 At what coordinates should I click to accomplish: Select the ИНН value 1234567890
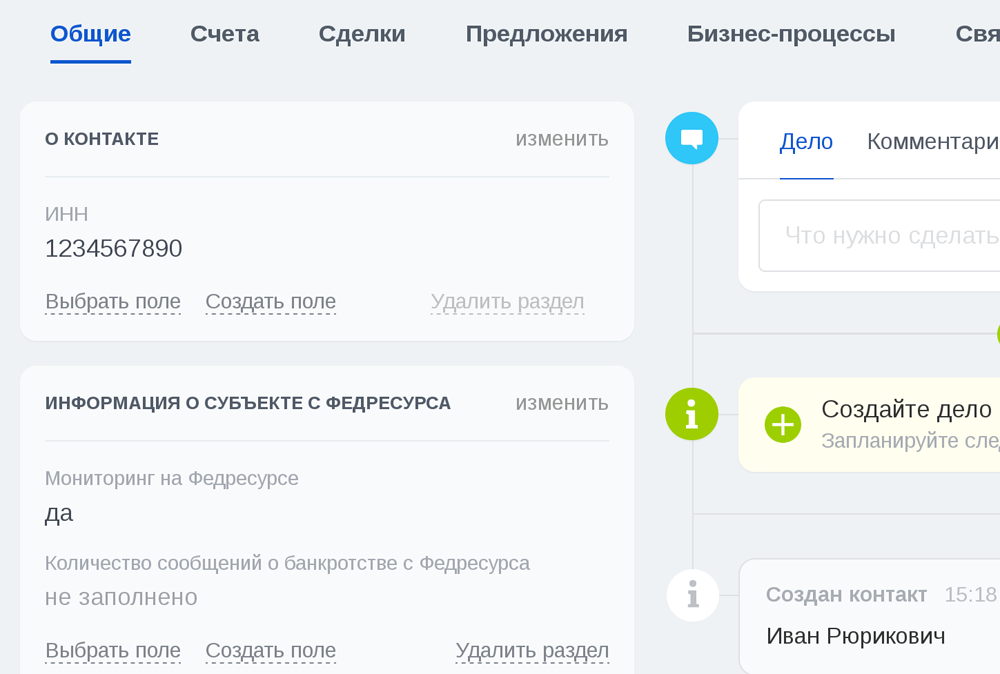point(113,248)
